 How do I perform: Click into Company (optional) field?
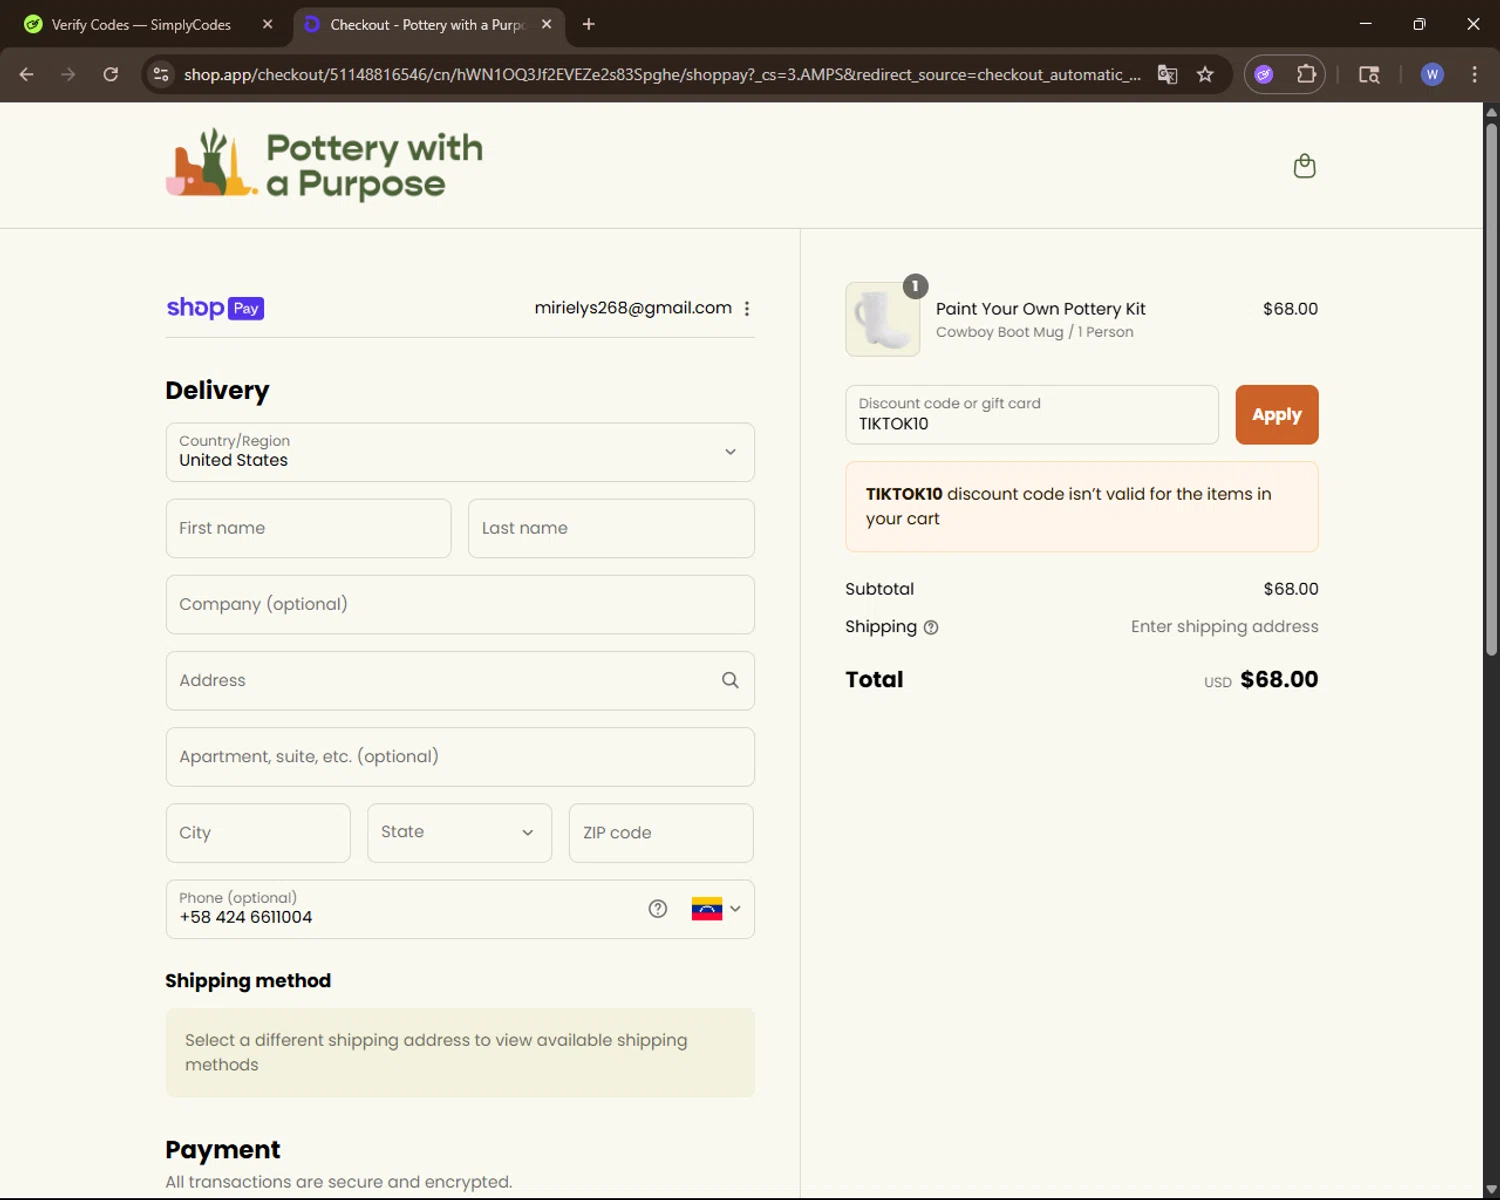pyautogui.click(x=460, y=604)
